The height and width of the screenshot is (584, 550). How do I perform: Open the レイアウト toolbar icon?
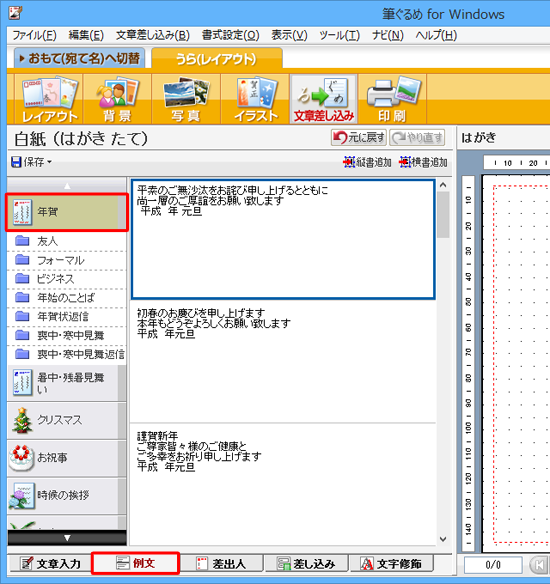pyautogui.click(x=49, y=99)
